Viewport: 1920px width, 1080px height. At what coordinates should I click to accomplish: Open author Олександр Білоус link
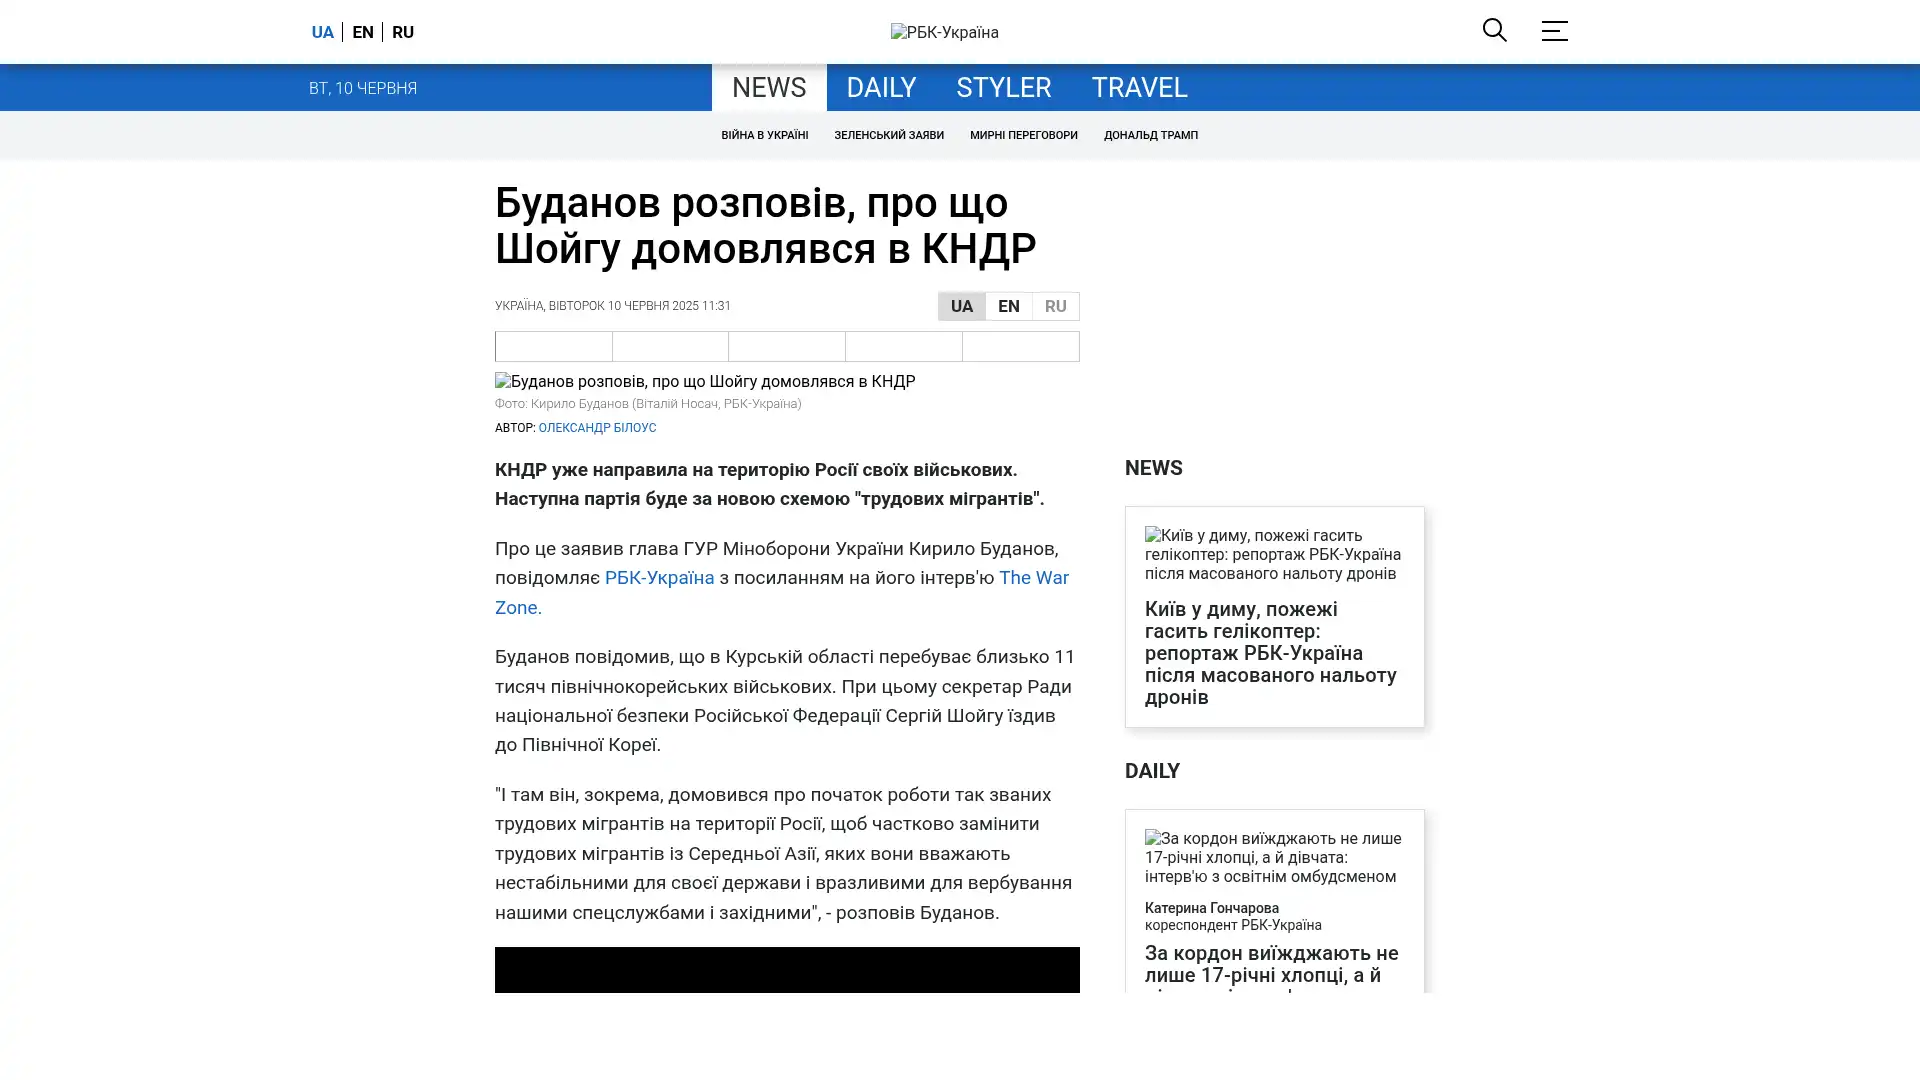(x=597, y=428)
